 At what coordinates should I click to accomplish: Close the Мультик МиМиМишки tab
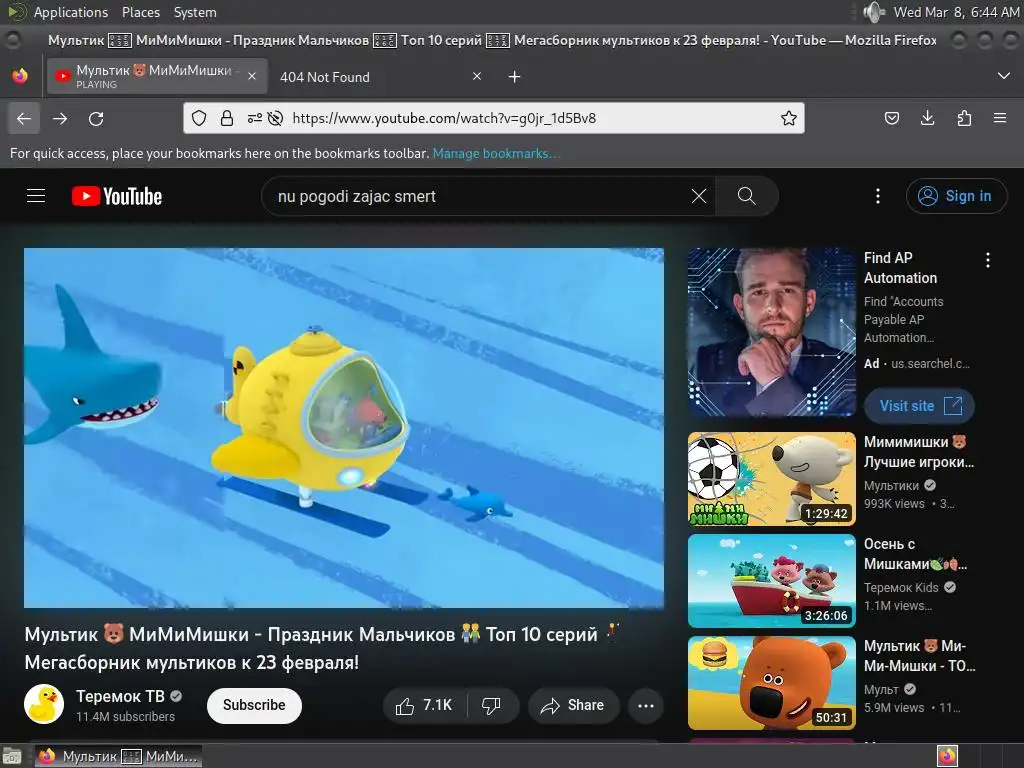point(251,76)
